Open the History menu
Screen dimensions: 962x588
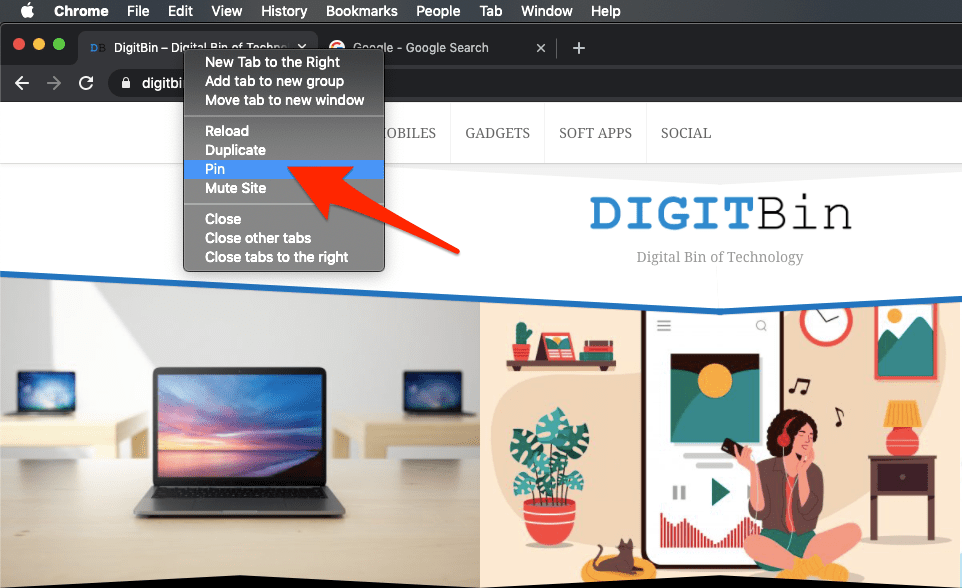coord(284,11)
